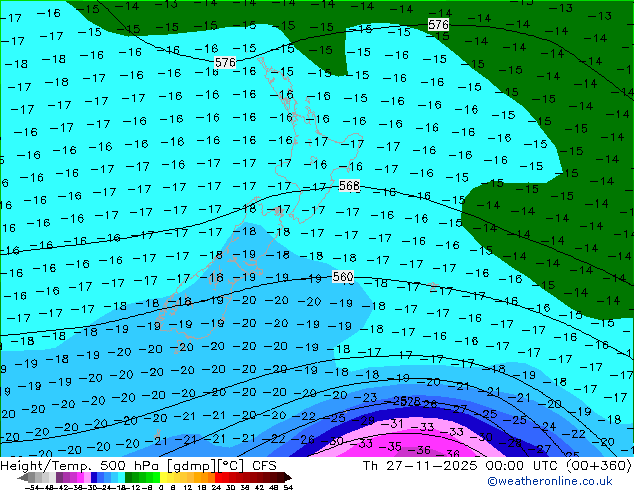Click the dark maroon right arrow tip of the scale

[x=288, y=477]
